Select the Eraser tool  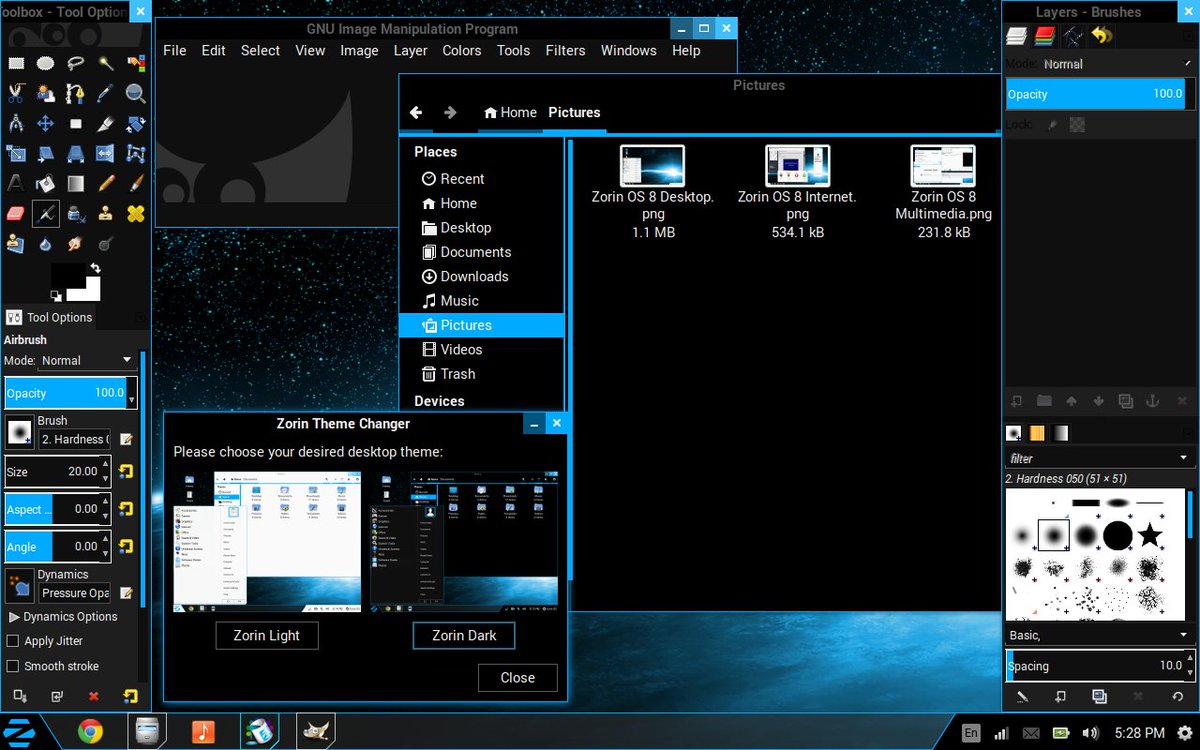pyautogui.click(x=15, y=213)
